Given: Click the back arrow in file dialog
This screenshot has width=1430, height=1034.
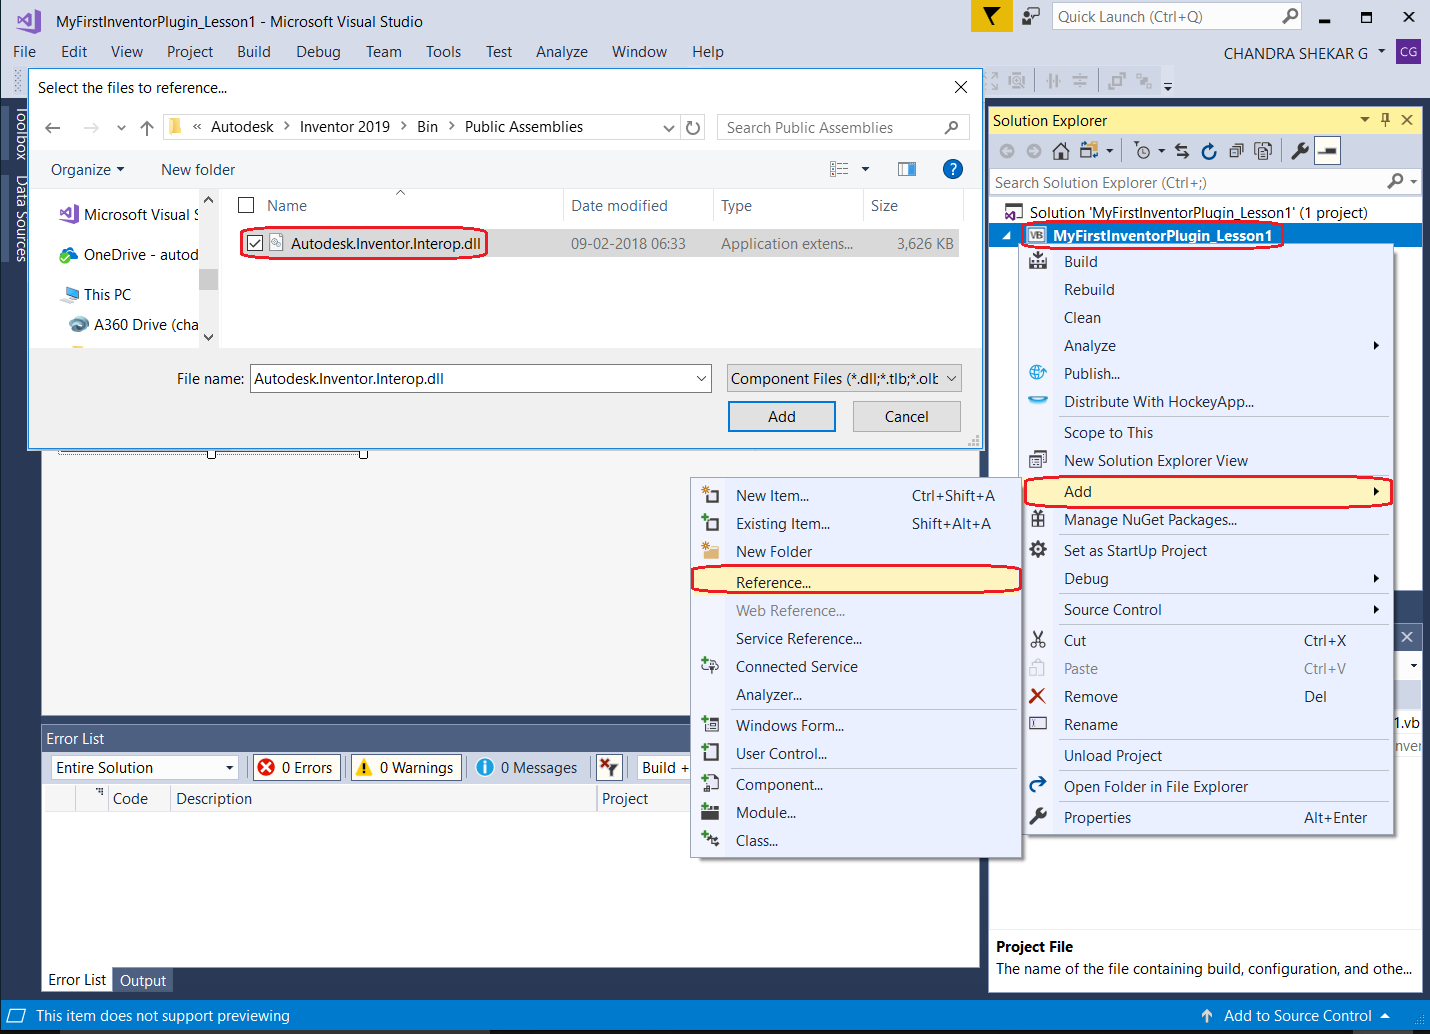Looking at the screenshot, I should tap(53, 127).
